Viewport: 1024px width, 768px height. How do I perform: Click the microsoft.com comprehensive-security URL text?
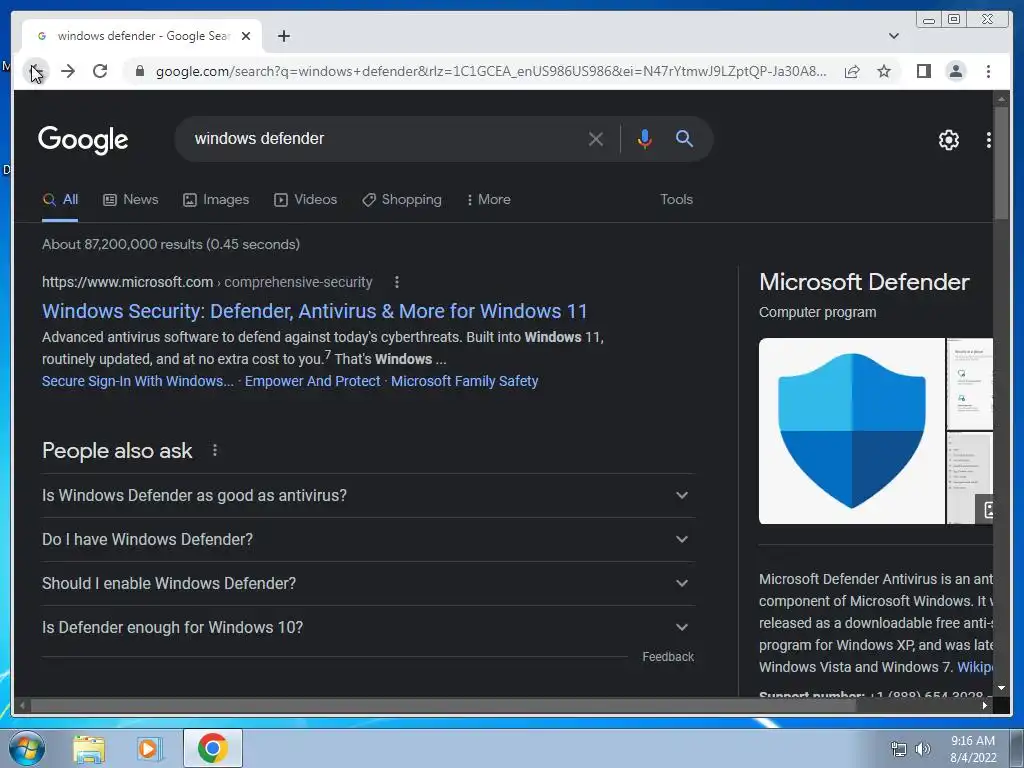[x=207, y=282]
